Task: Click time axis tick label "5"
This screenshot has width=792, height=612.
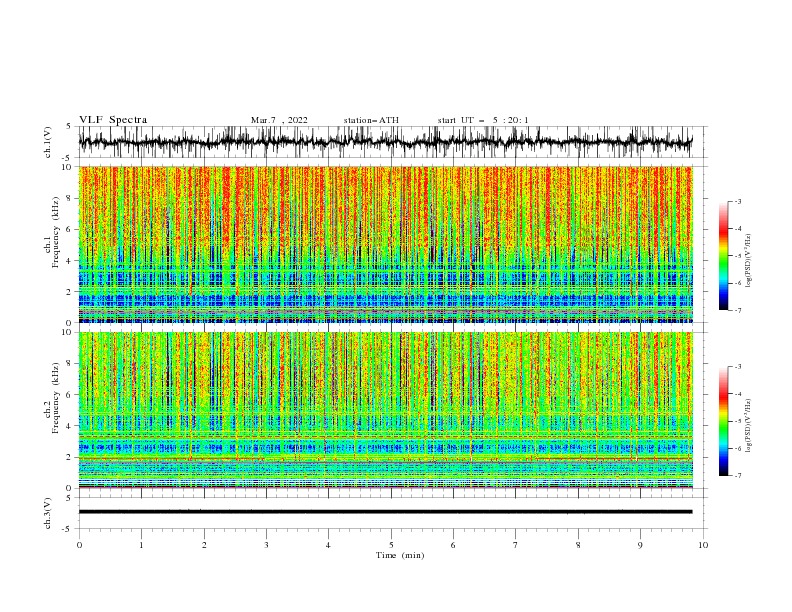Action: point(391,545)
